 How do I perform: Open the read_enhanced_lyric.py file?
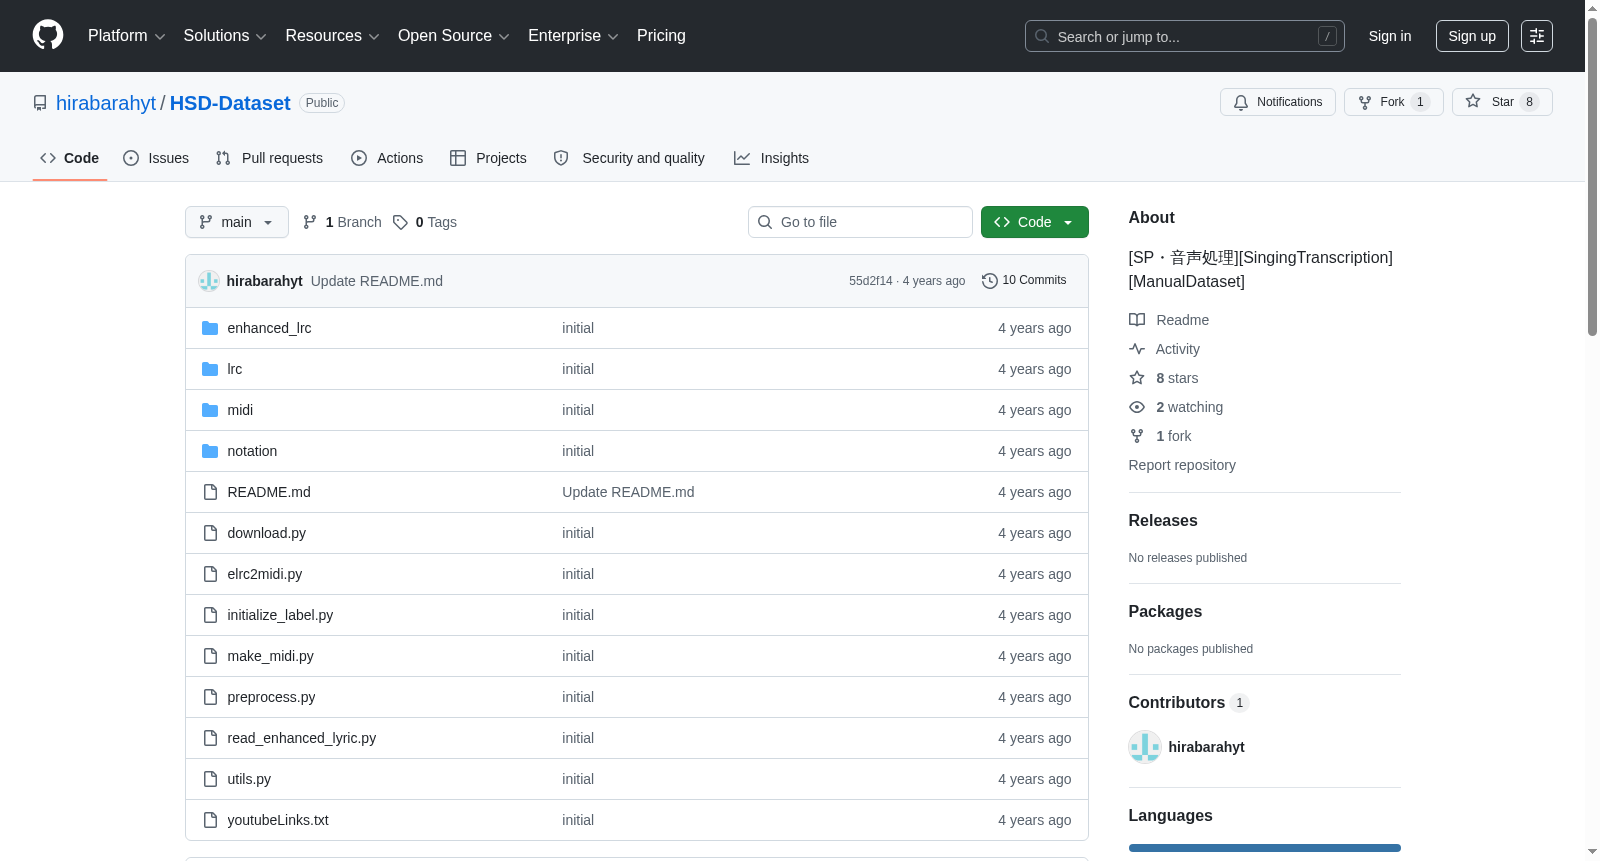click(x=302, y=738)
